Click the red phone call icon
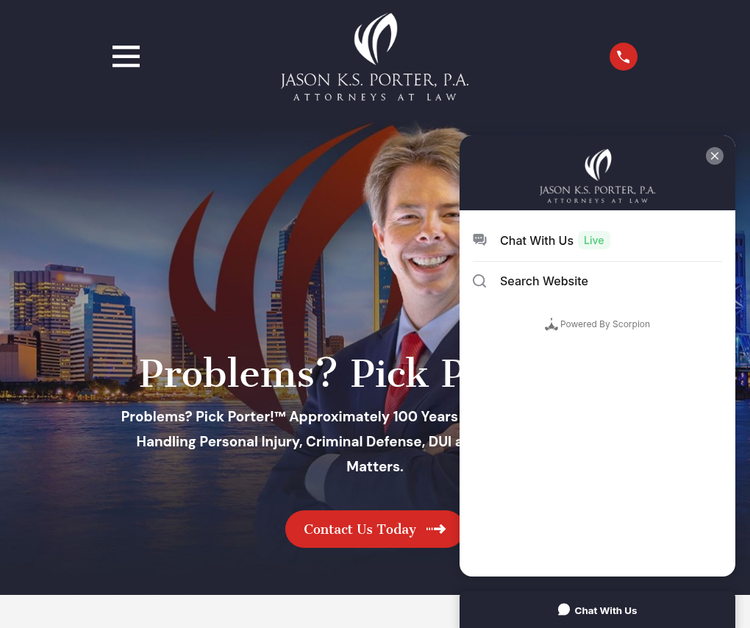This screenshot has width=750, height=628. [x=623, y=56]
